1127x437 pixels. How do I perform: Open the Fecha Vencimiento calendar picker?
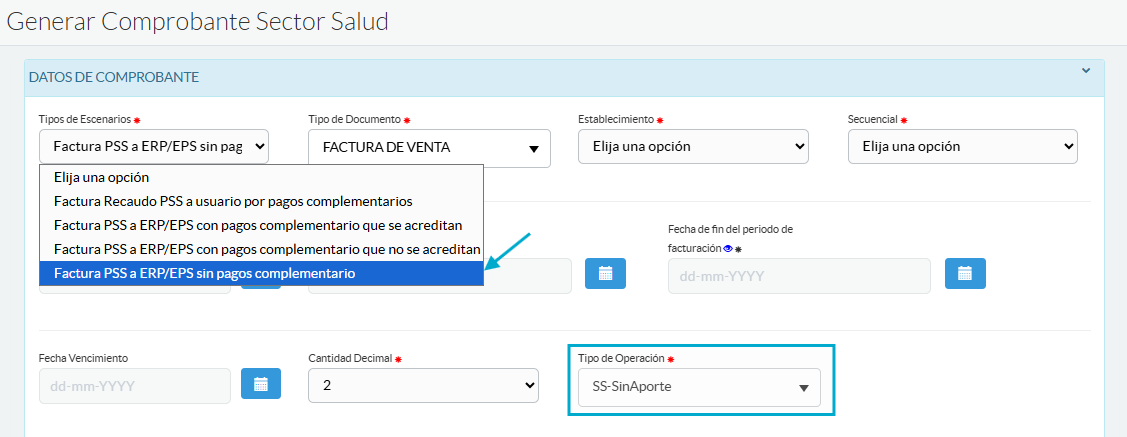260,384
